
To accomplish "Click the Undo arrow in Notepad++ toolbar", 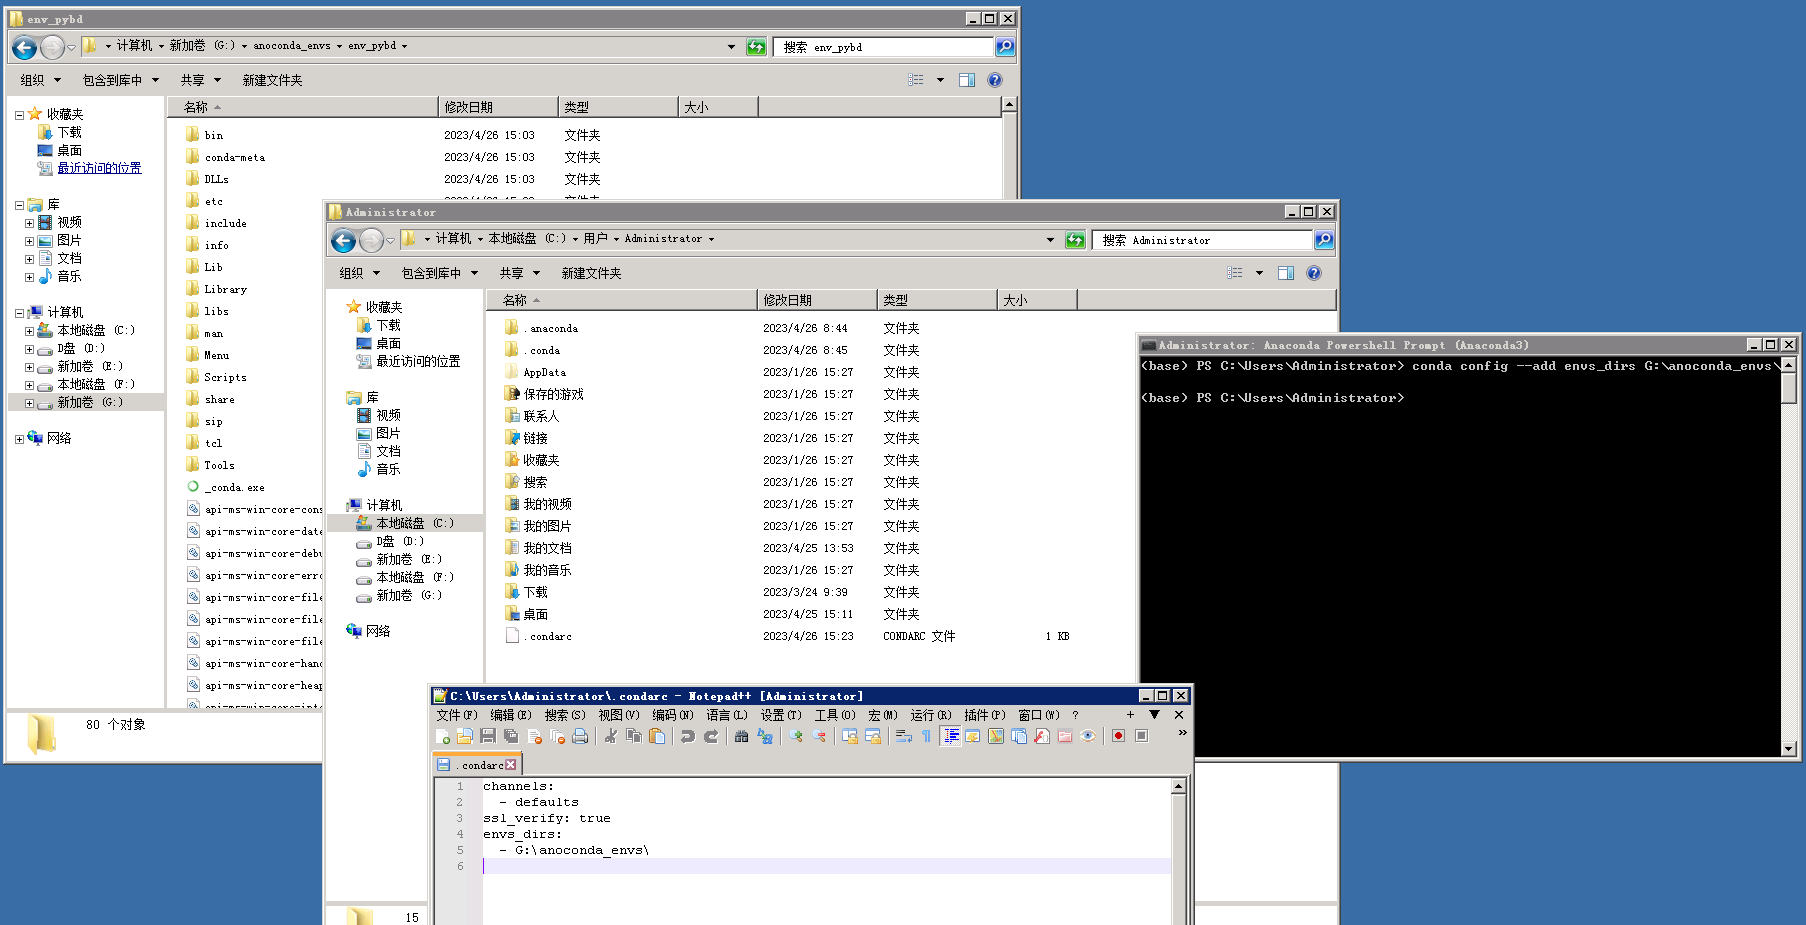I will (687, 736).
